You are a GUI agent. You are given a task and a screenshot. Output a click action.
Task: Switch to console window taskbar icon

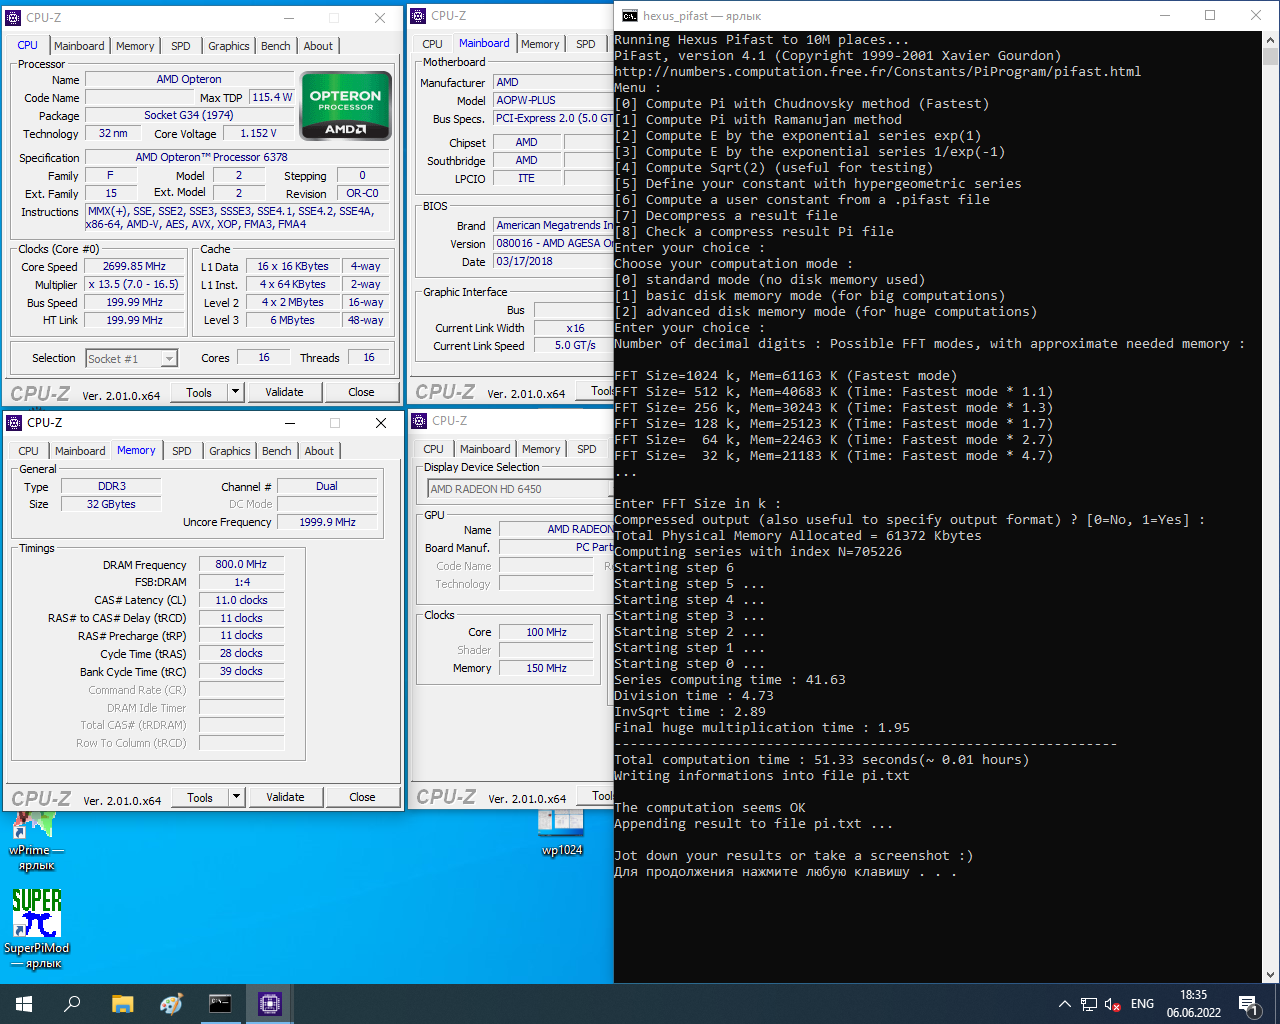point(220,1004)
